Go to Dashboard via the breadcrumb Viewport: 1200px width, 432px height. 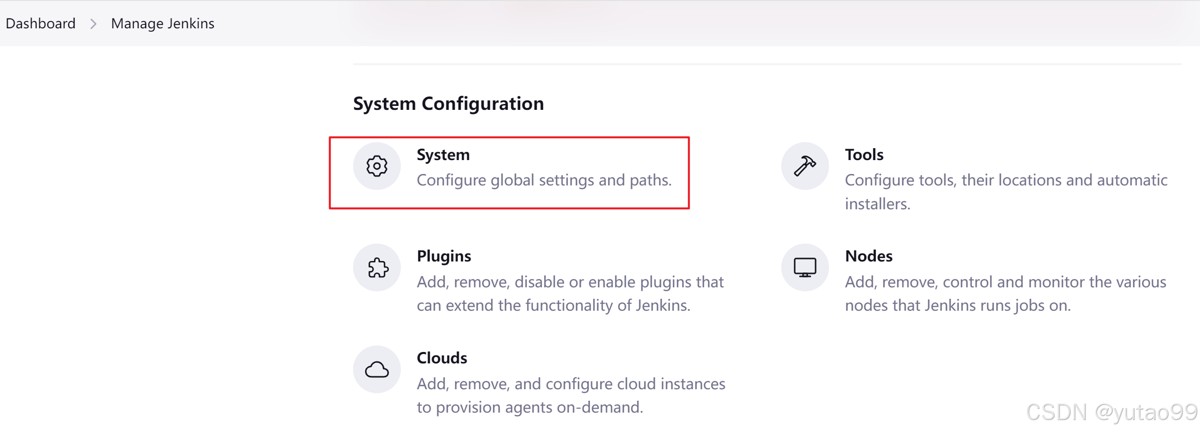click(x=41, y=23)
